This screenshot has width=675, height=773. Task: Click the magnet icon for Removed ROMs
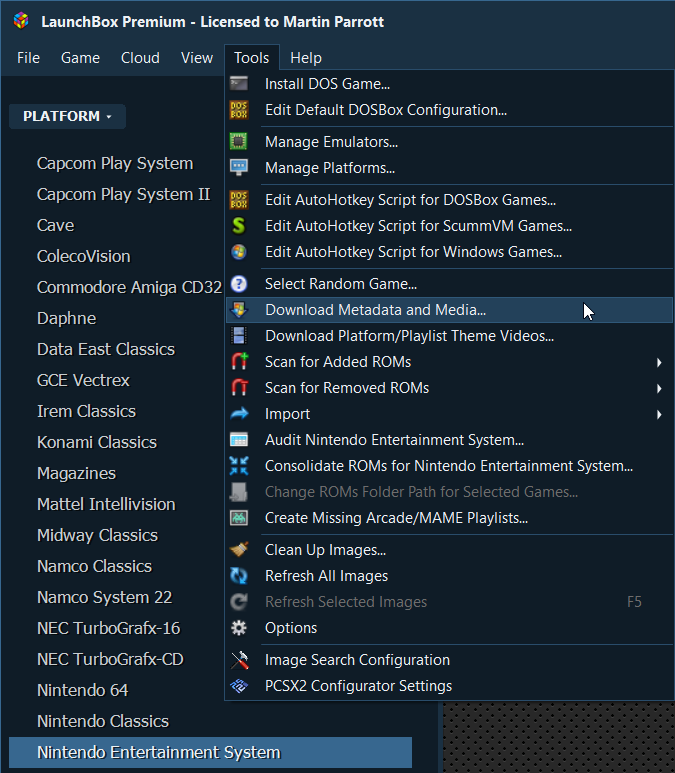(x=240, y=388)
